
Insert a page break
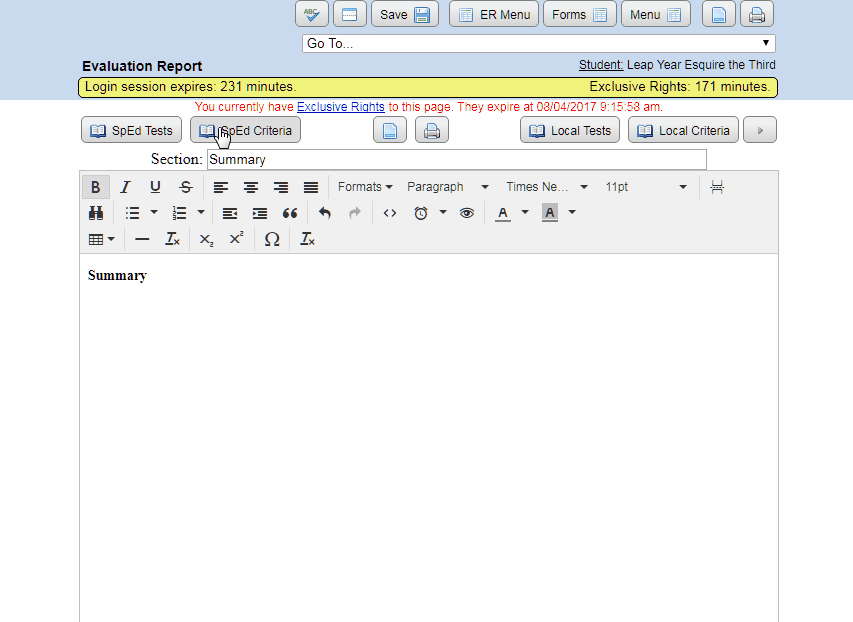click(x=717, y=187)
